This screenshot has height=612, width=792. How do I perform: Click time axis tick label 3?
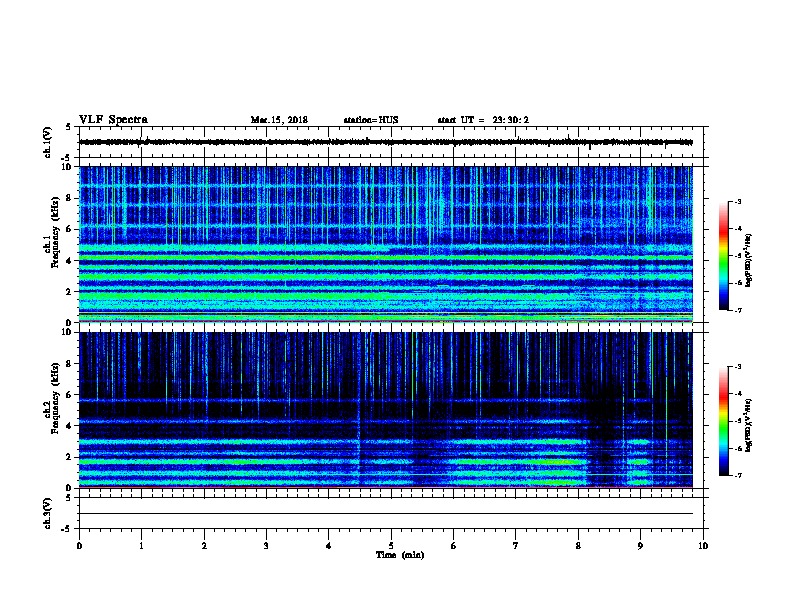pyautogui.click(x=266, y=546)
